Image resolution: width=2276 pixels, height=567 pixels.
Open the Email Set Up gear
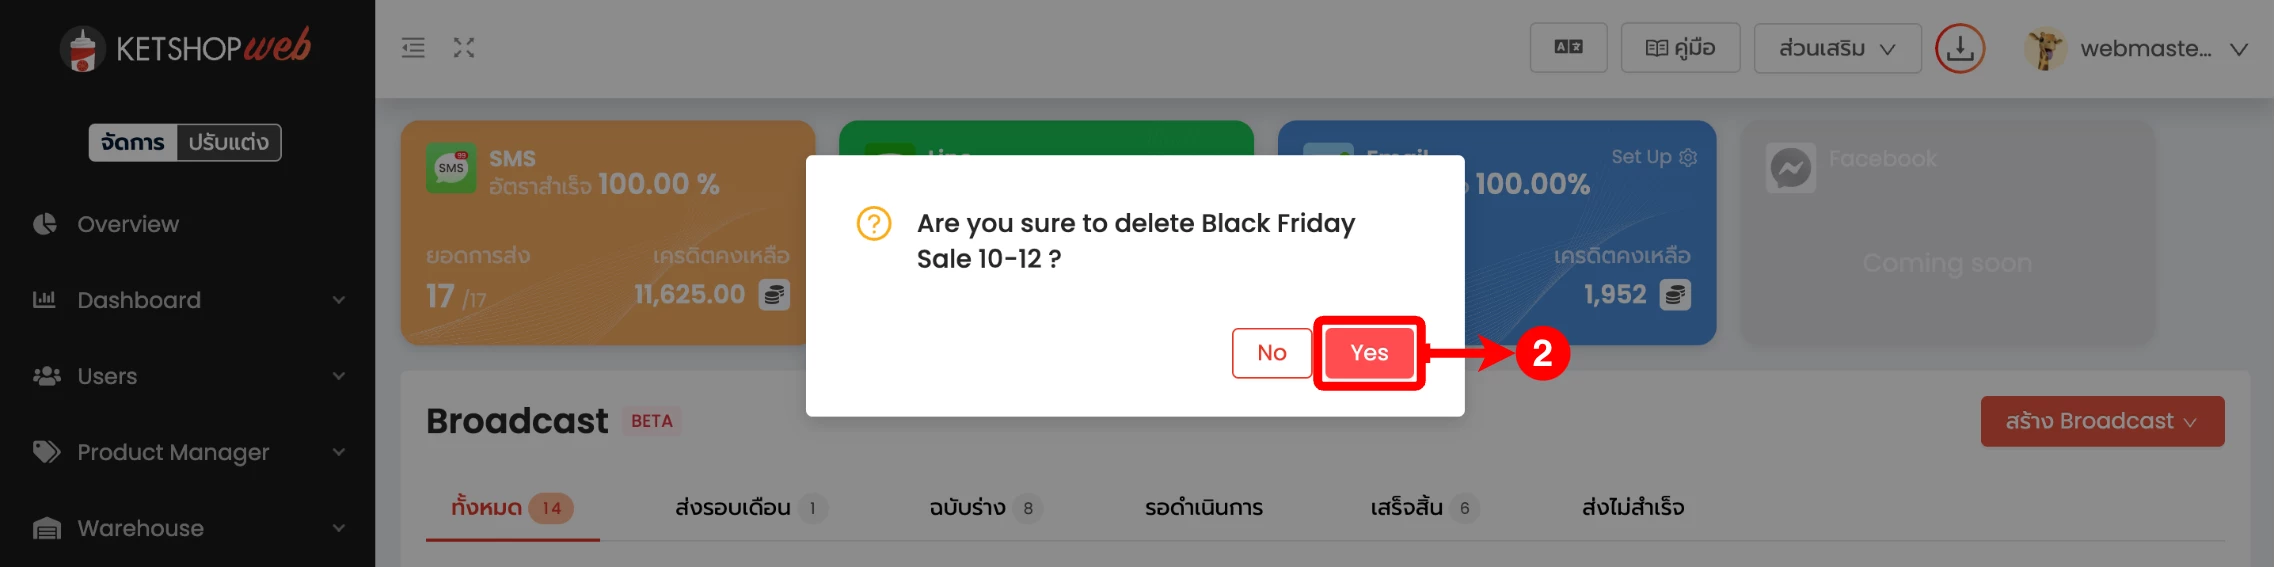(x=1688, y=158)
